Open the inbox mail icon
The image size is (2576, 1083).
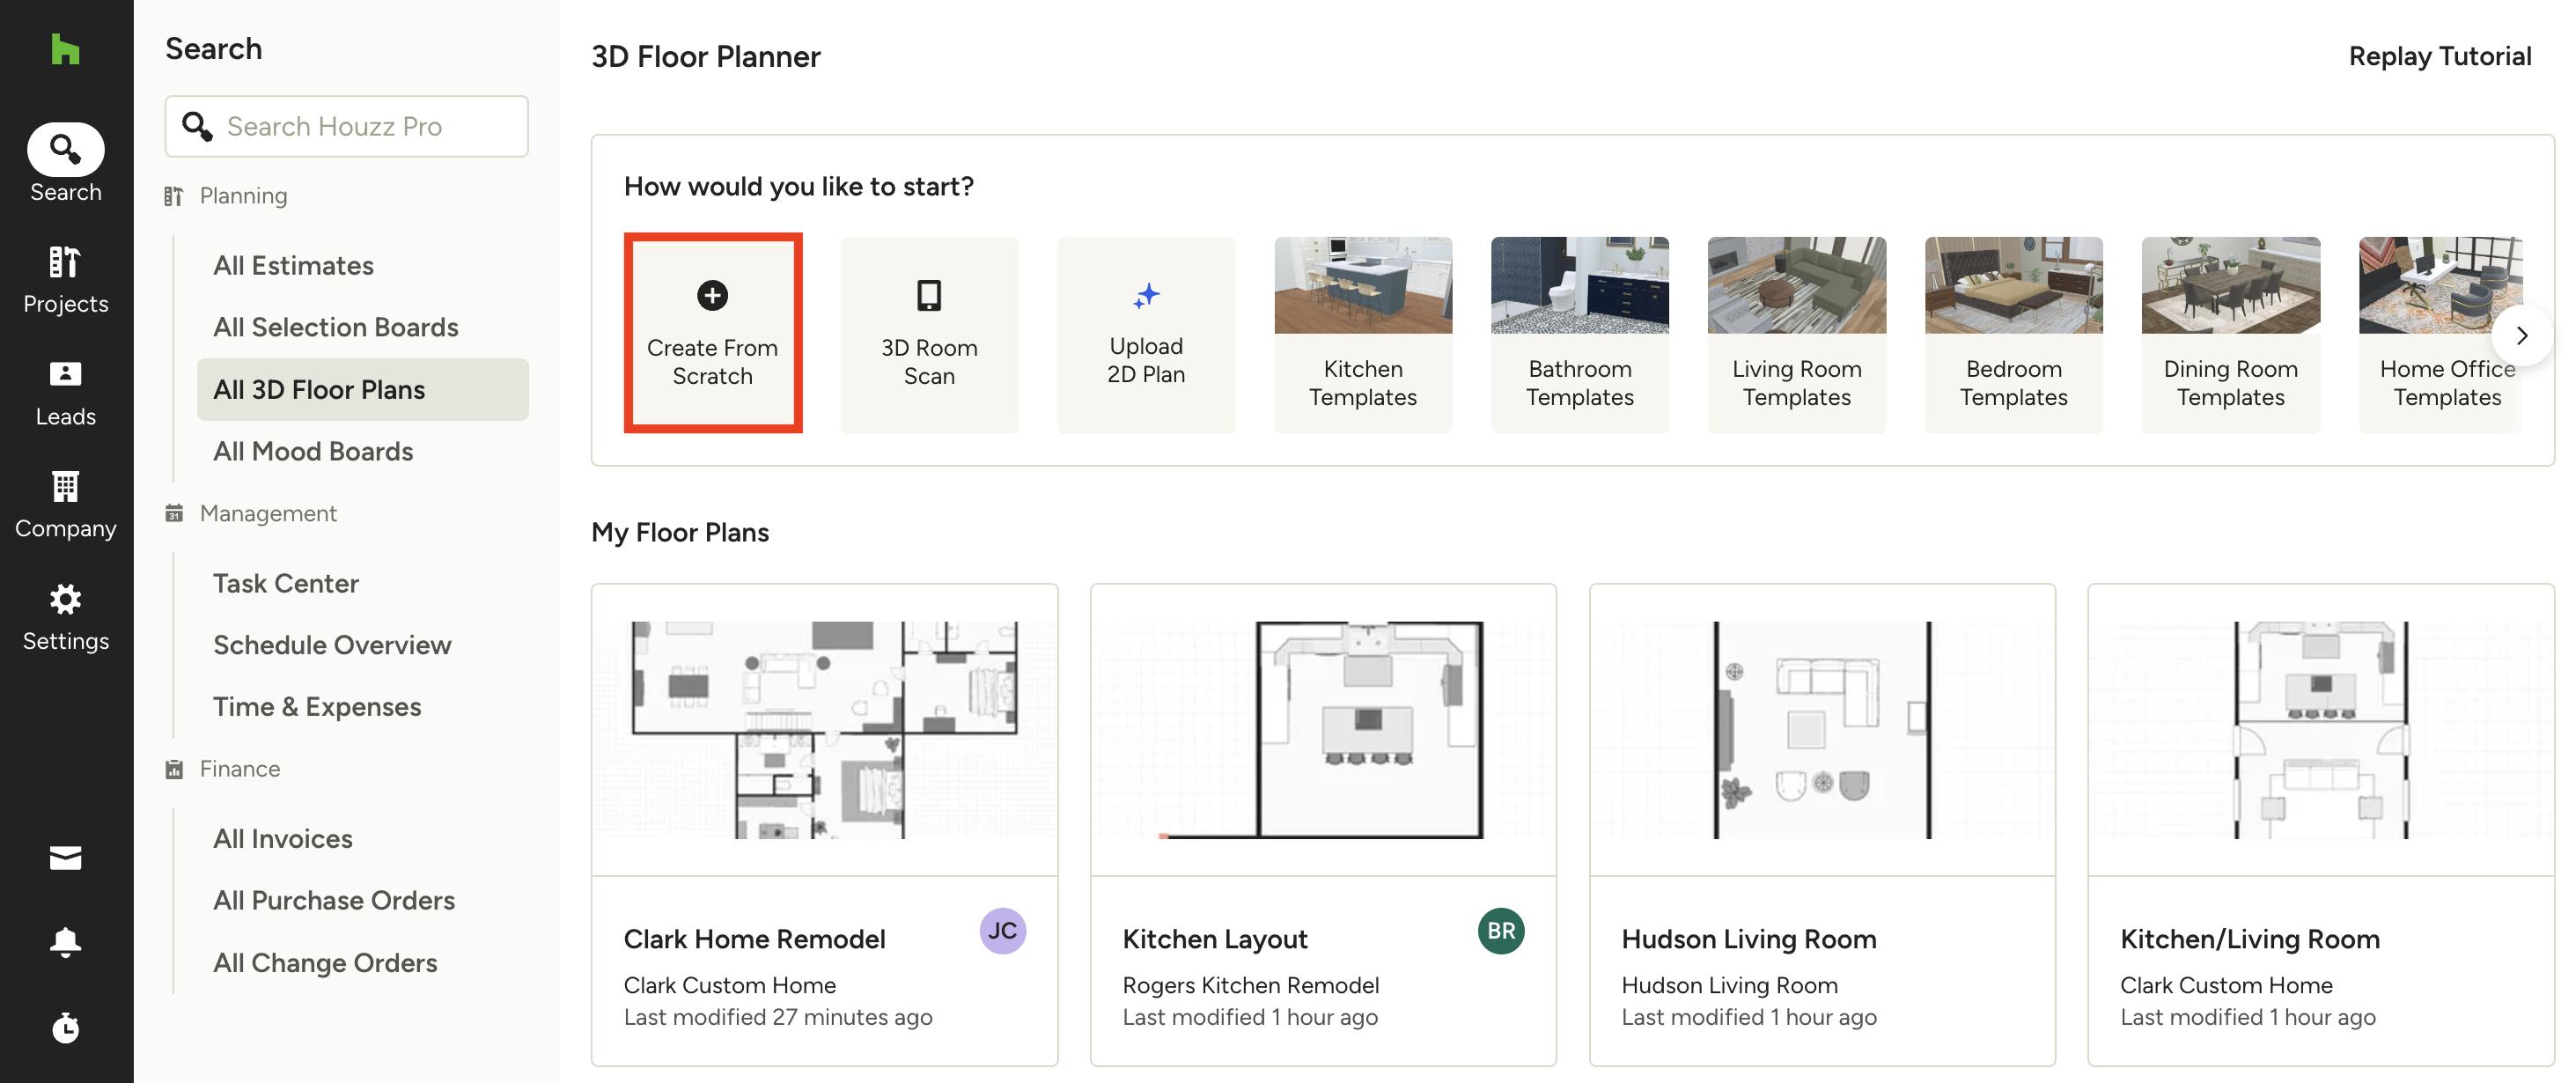pos(65,857)
